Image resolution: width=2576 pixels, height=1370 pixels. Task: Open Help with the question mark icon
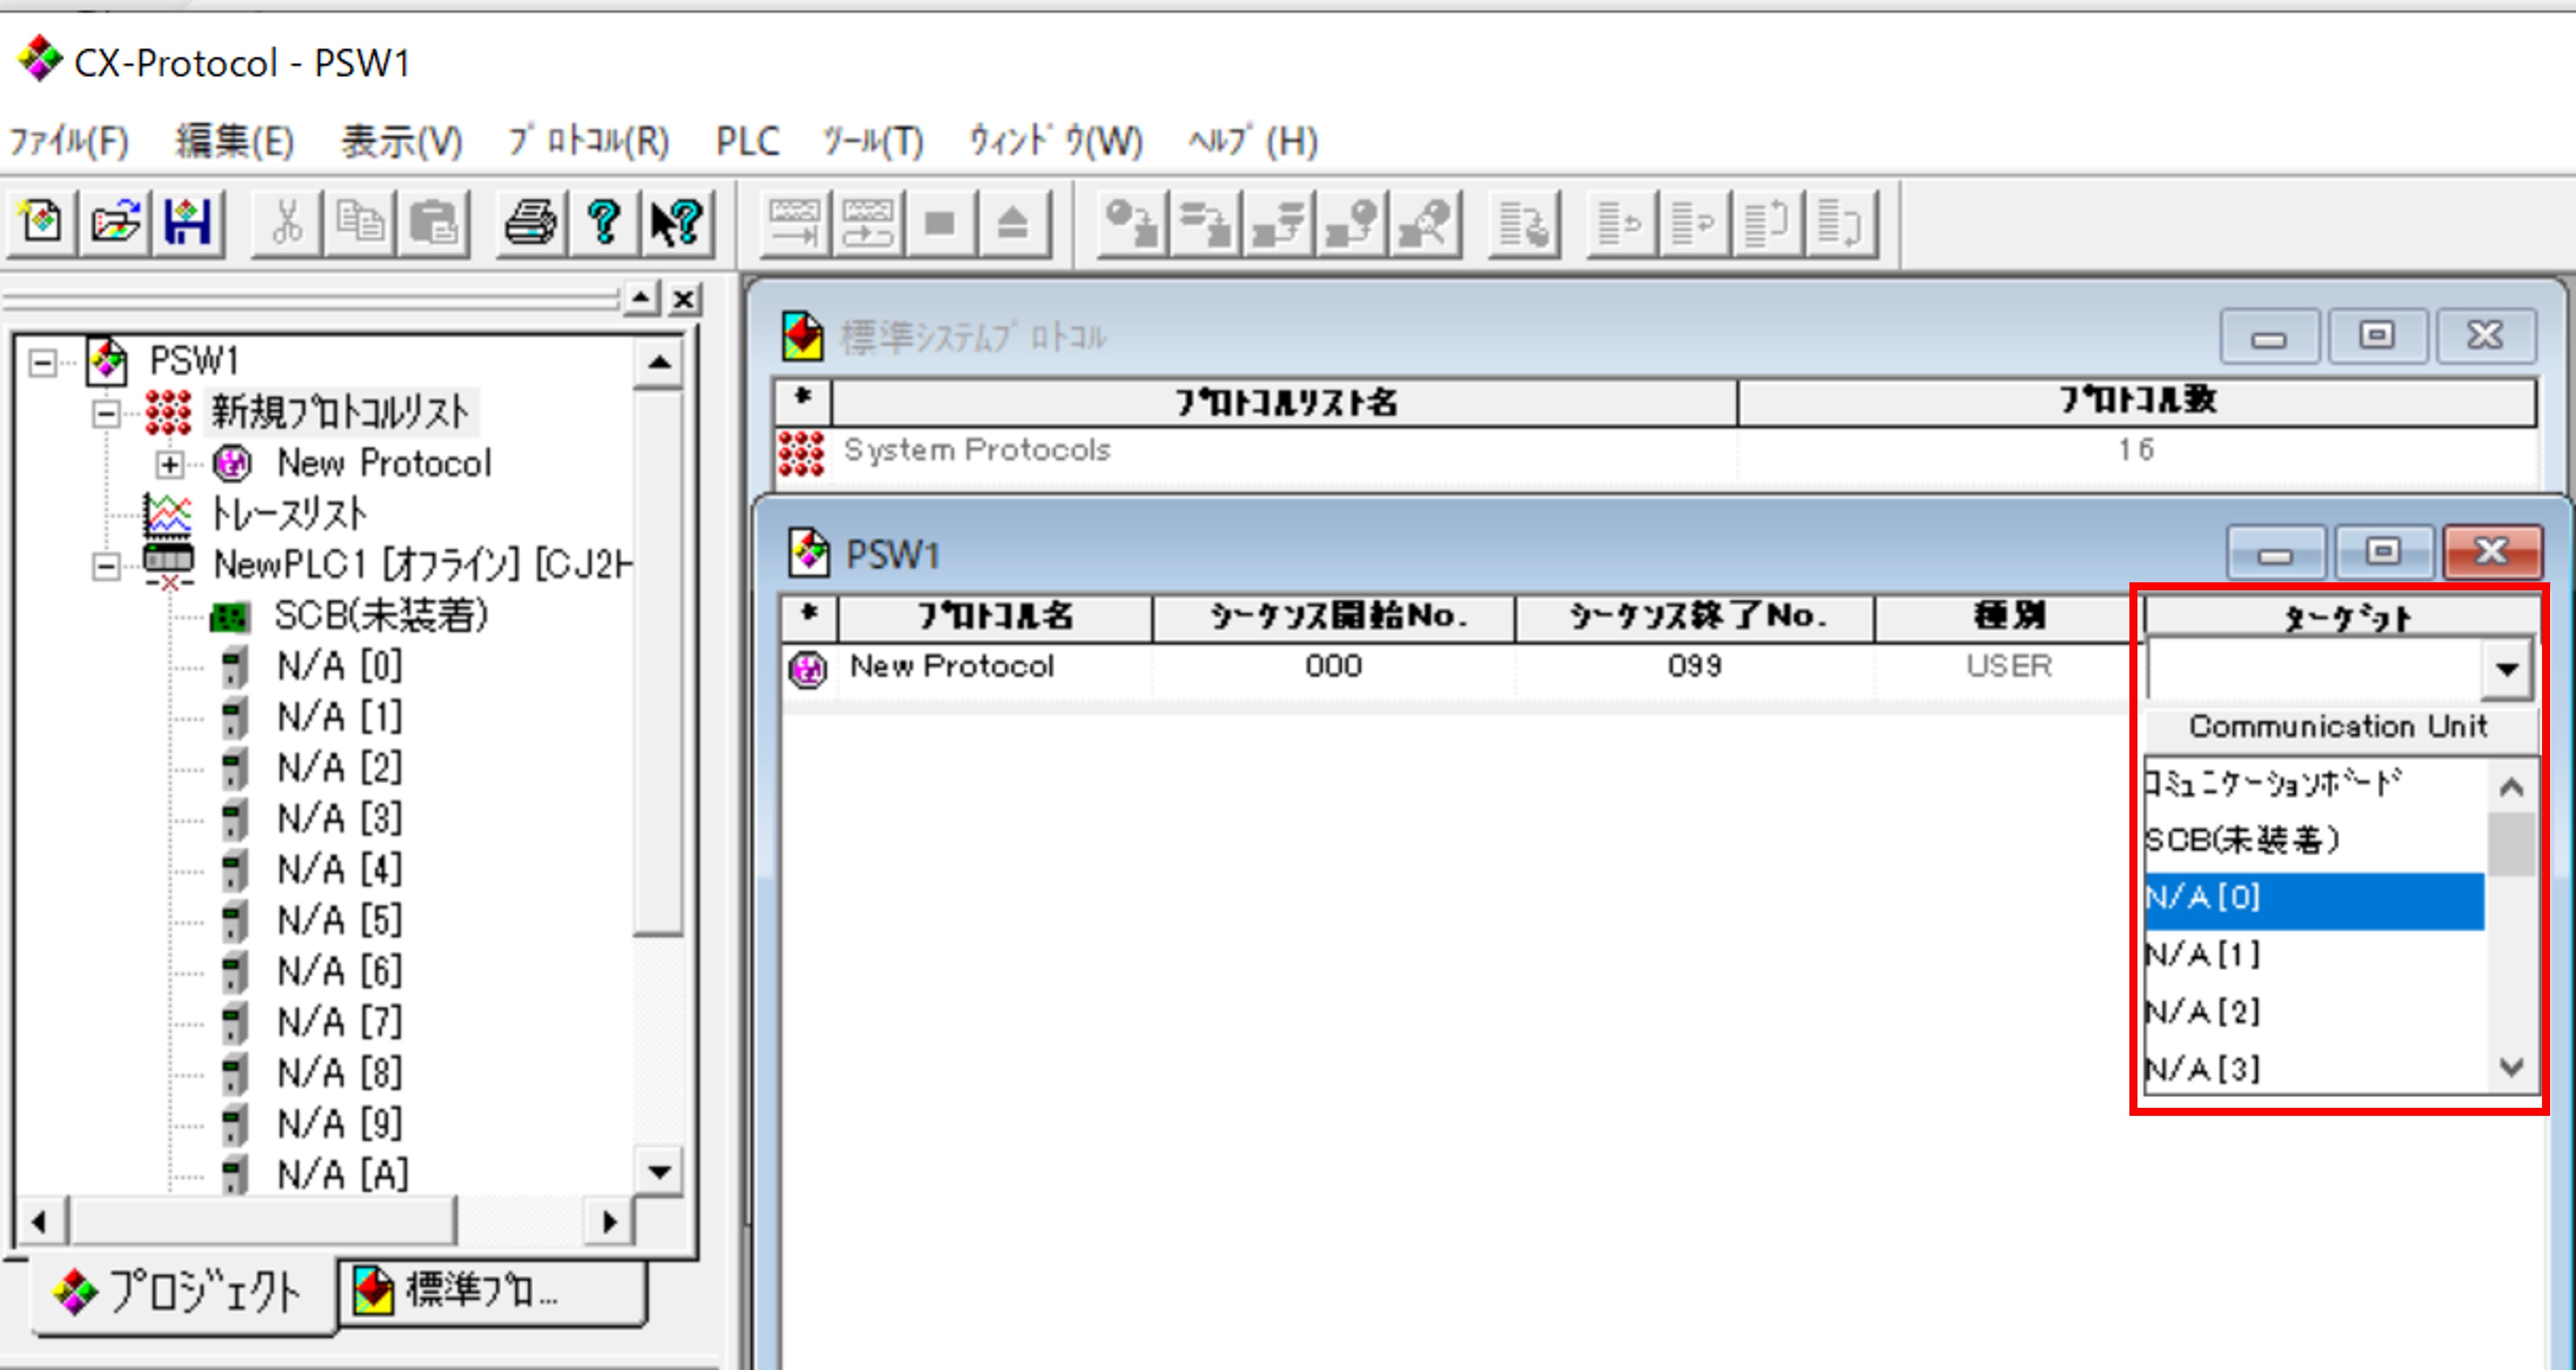coord(604,221)
